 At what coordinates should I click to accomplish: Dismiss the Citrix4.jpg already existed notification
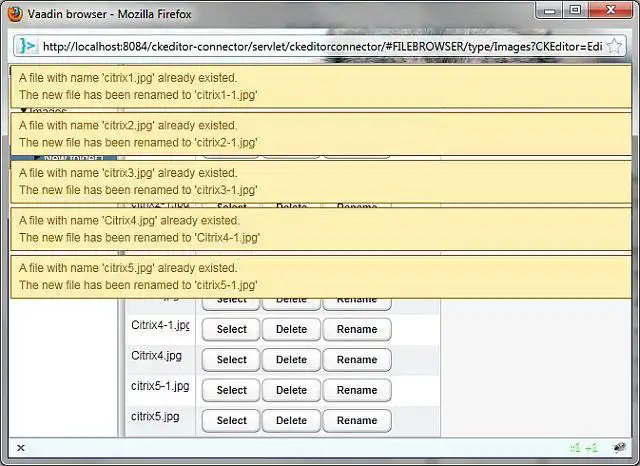tap(321, 229)
